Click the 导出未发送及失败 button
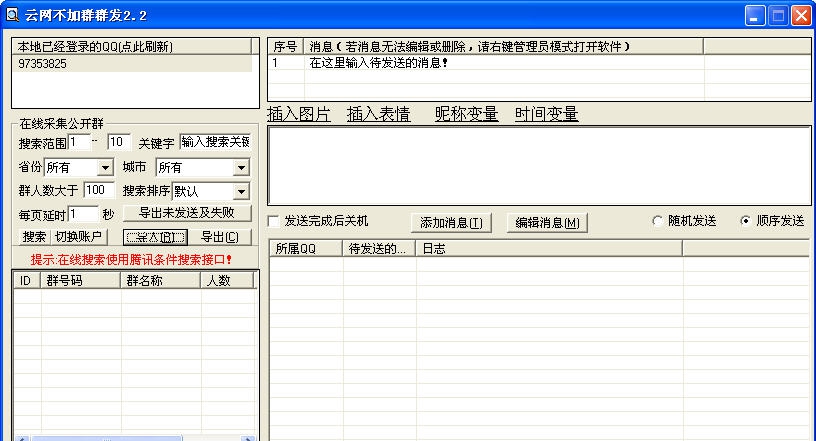The width and height of the screenshot is (816, 441). (187, 213)
